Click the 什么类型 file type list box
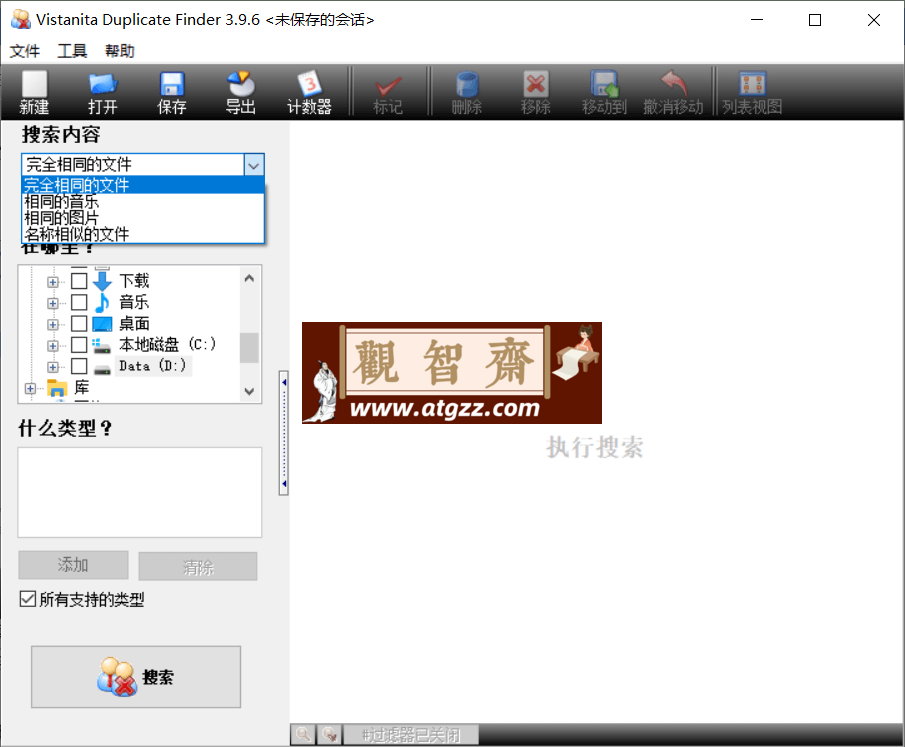The image size is (905, 747). point(140,492)
